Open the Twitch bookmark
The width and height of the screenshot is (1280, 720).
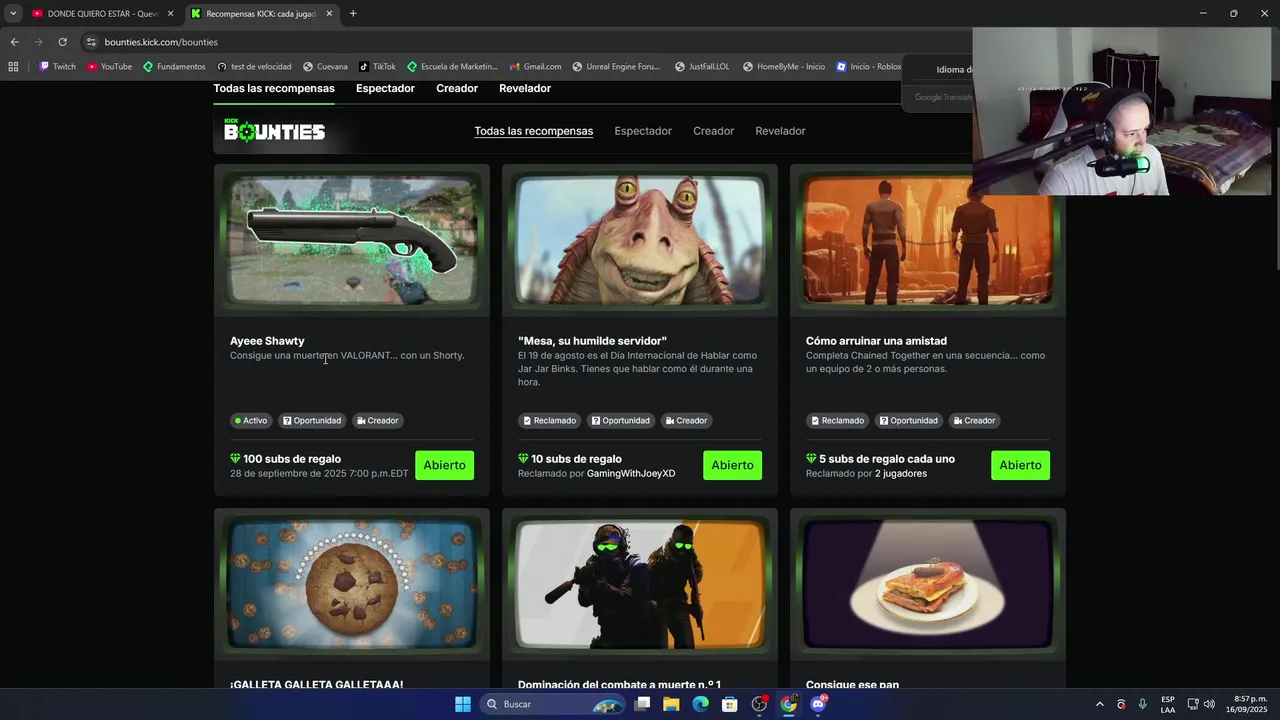coord(57,67)
